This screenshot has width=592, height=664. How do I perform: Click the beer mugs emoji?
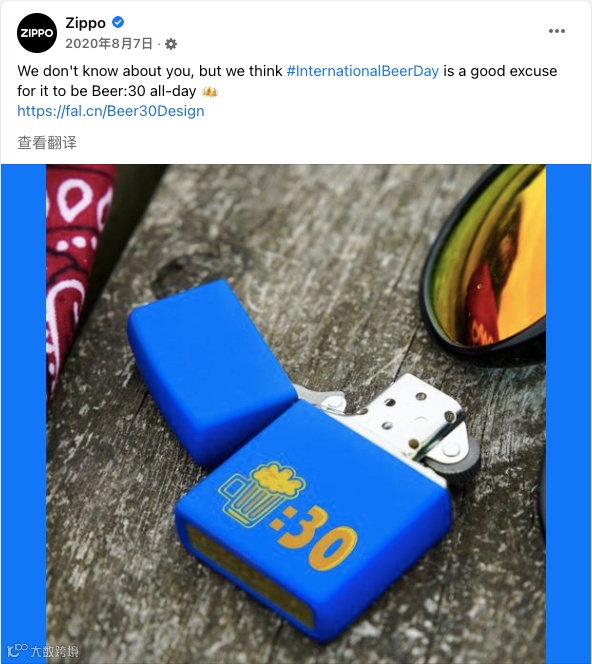(210, 91)
